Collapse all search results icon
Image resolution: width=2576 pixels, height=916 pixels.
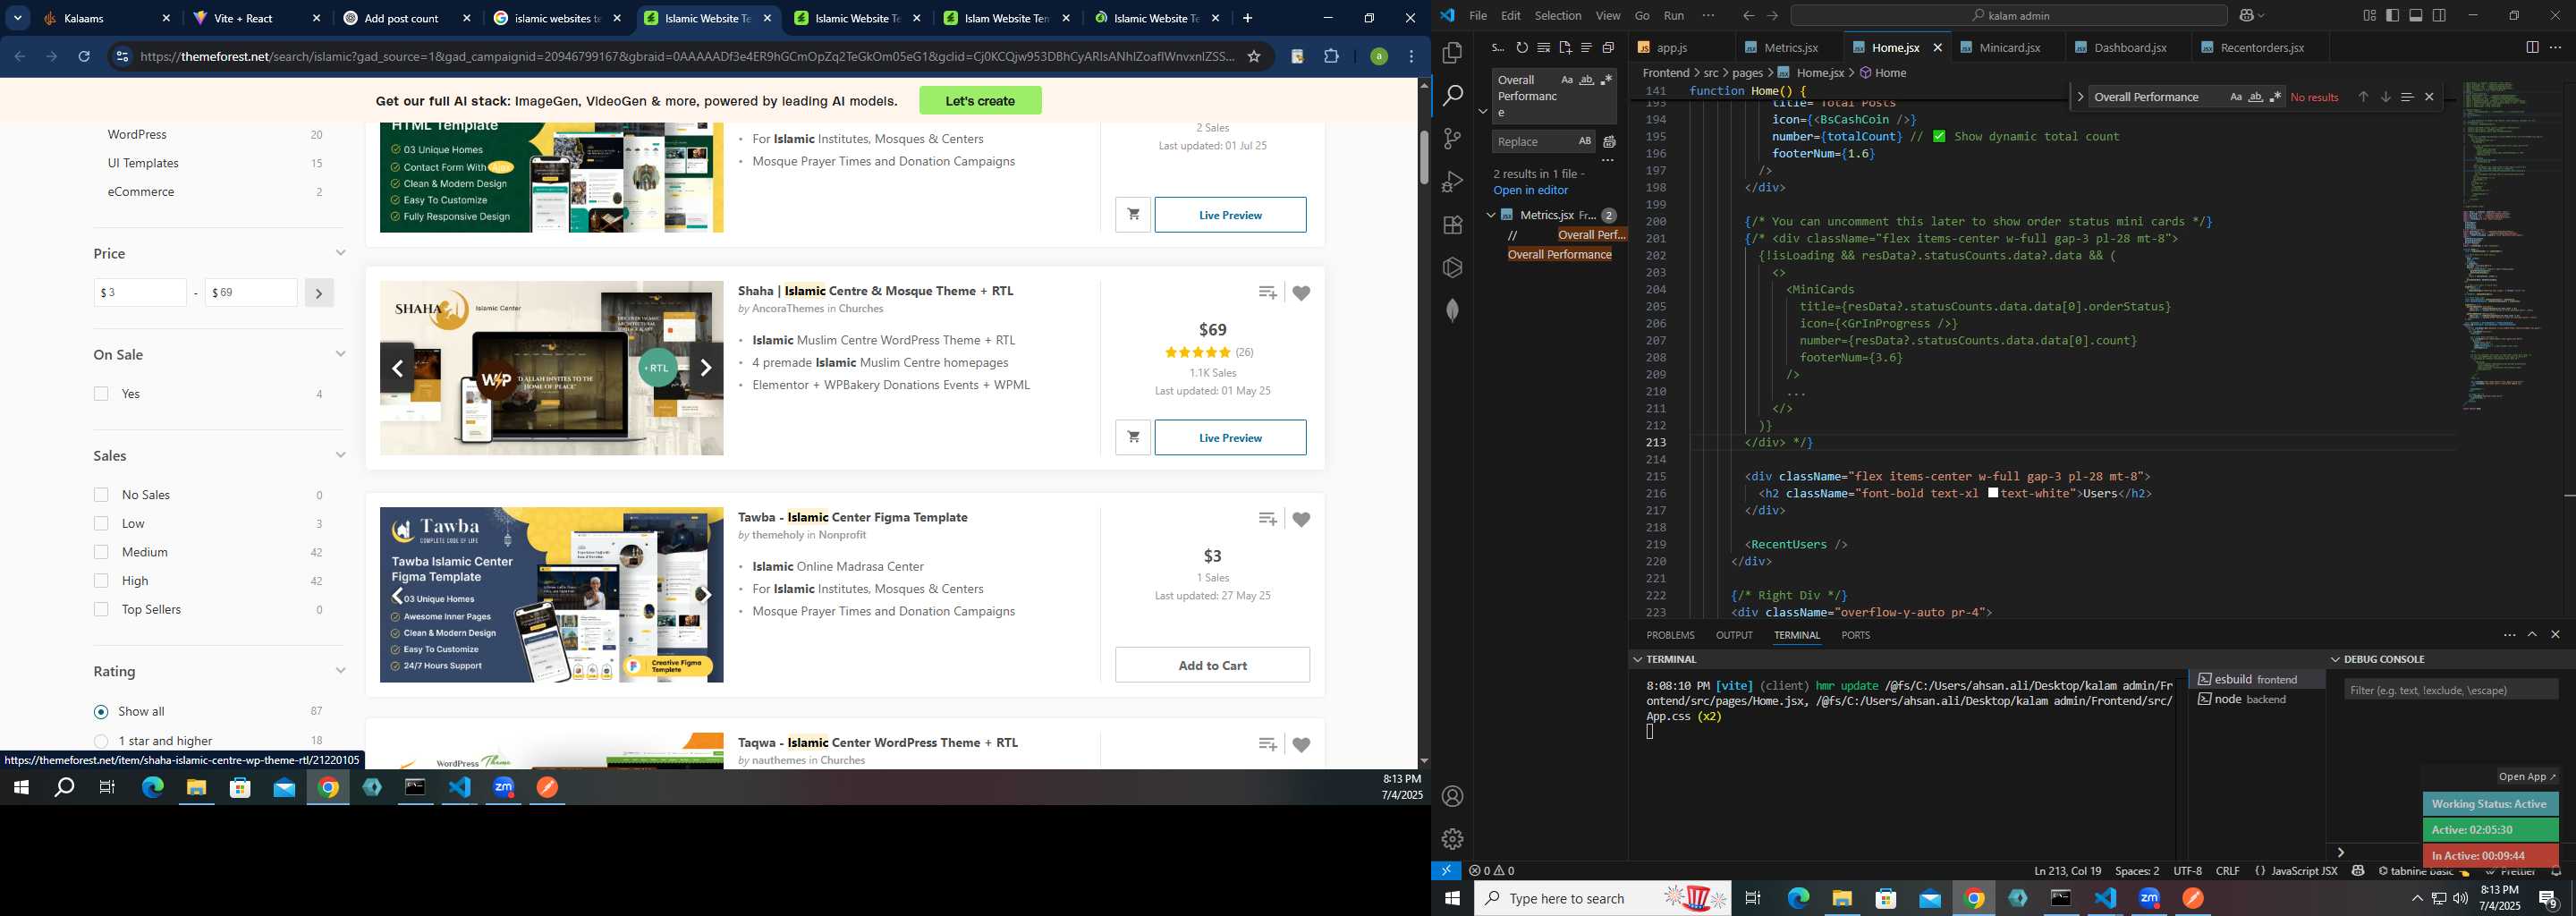point(1608,47)
